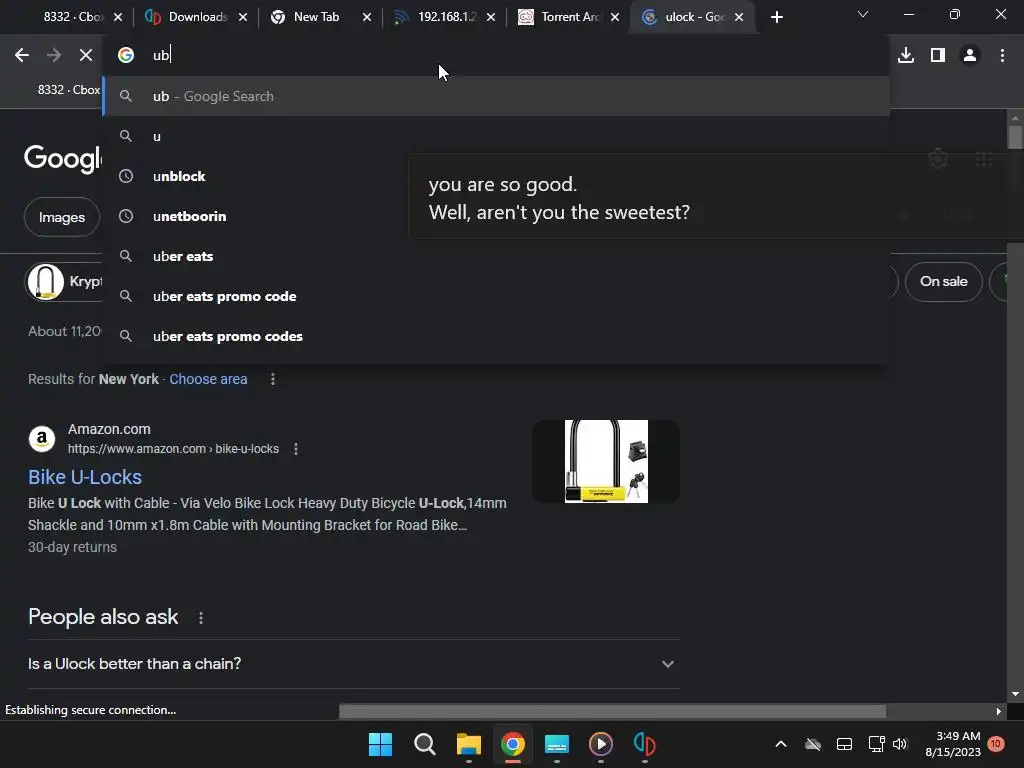The image size is (1024, 768).
Task: Open the 8332 Cbox bookmark
Action: (x=68, y=89)
